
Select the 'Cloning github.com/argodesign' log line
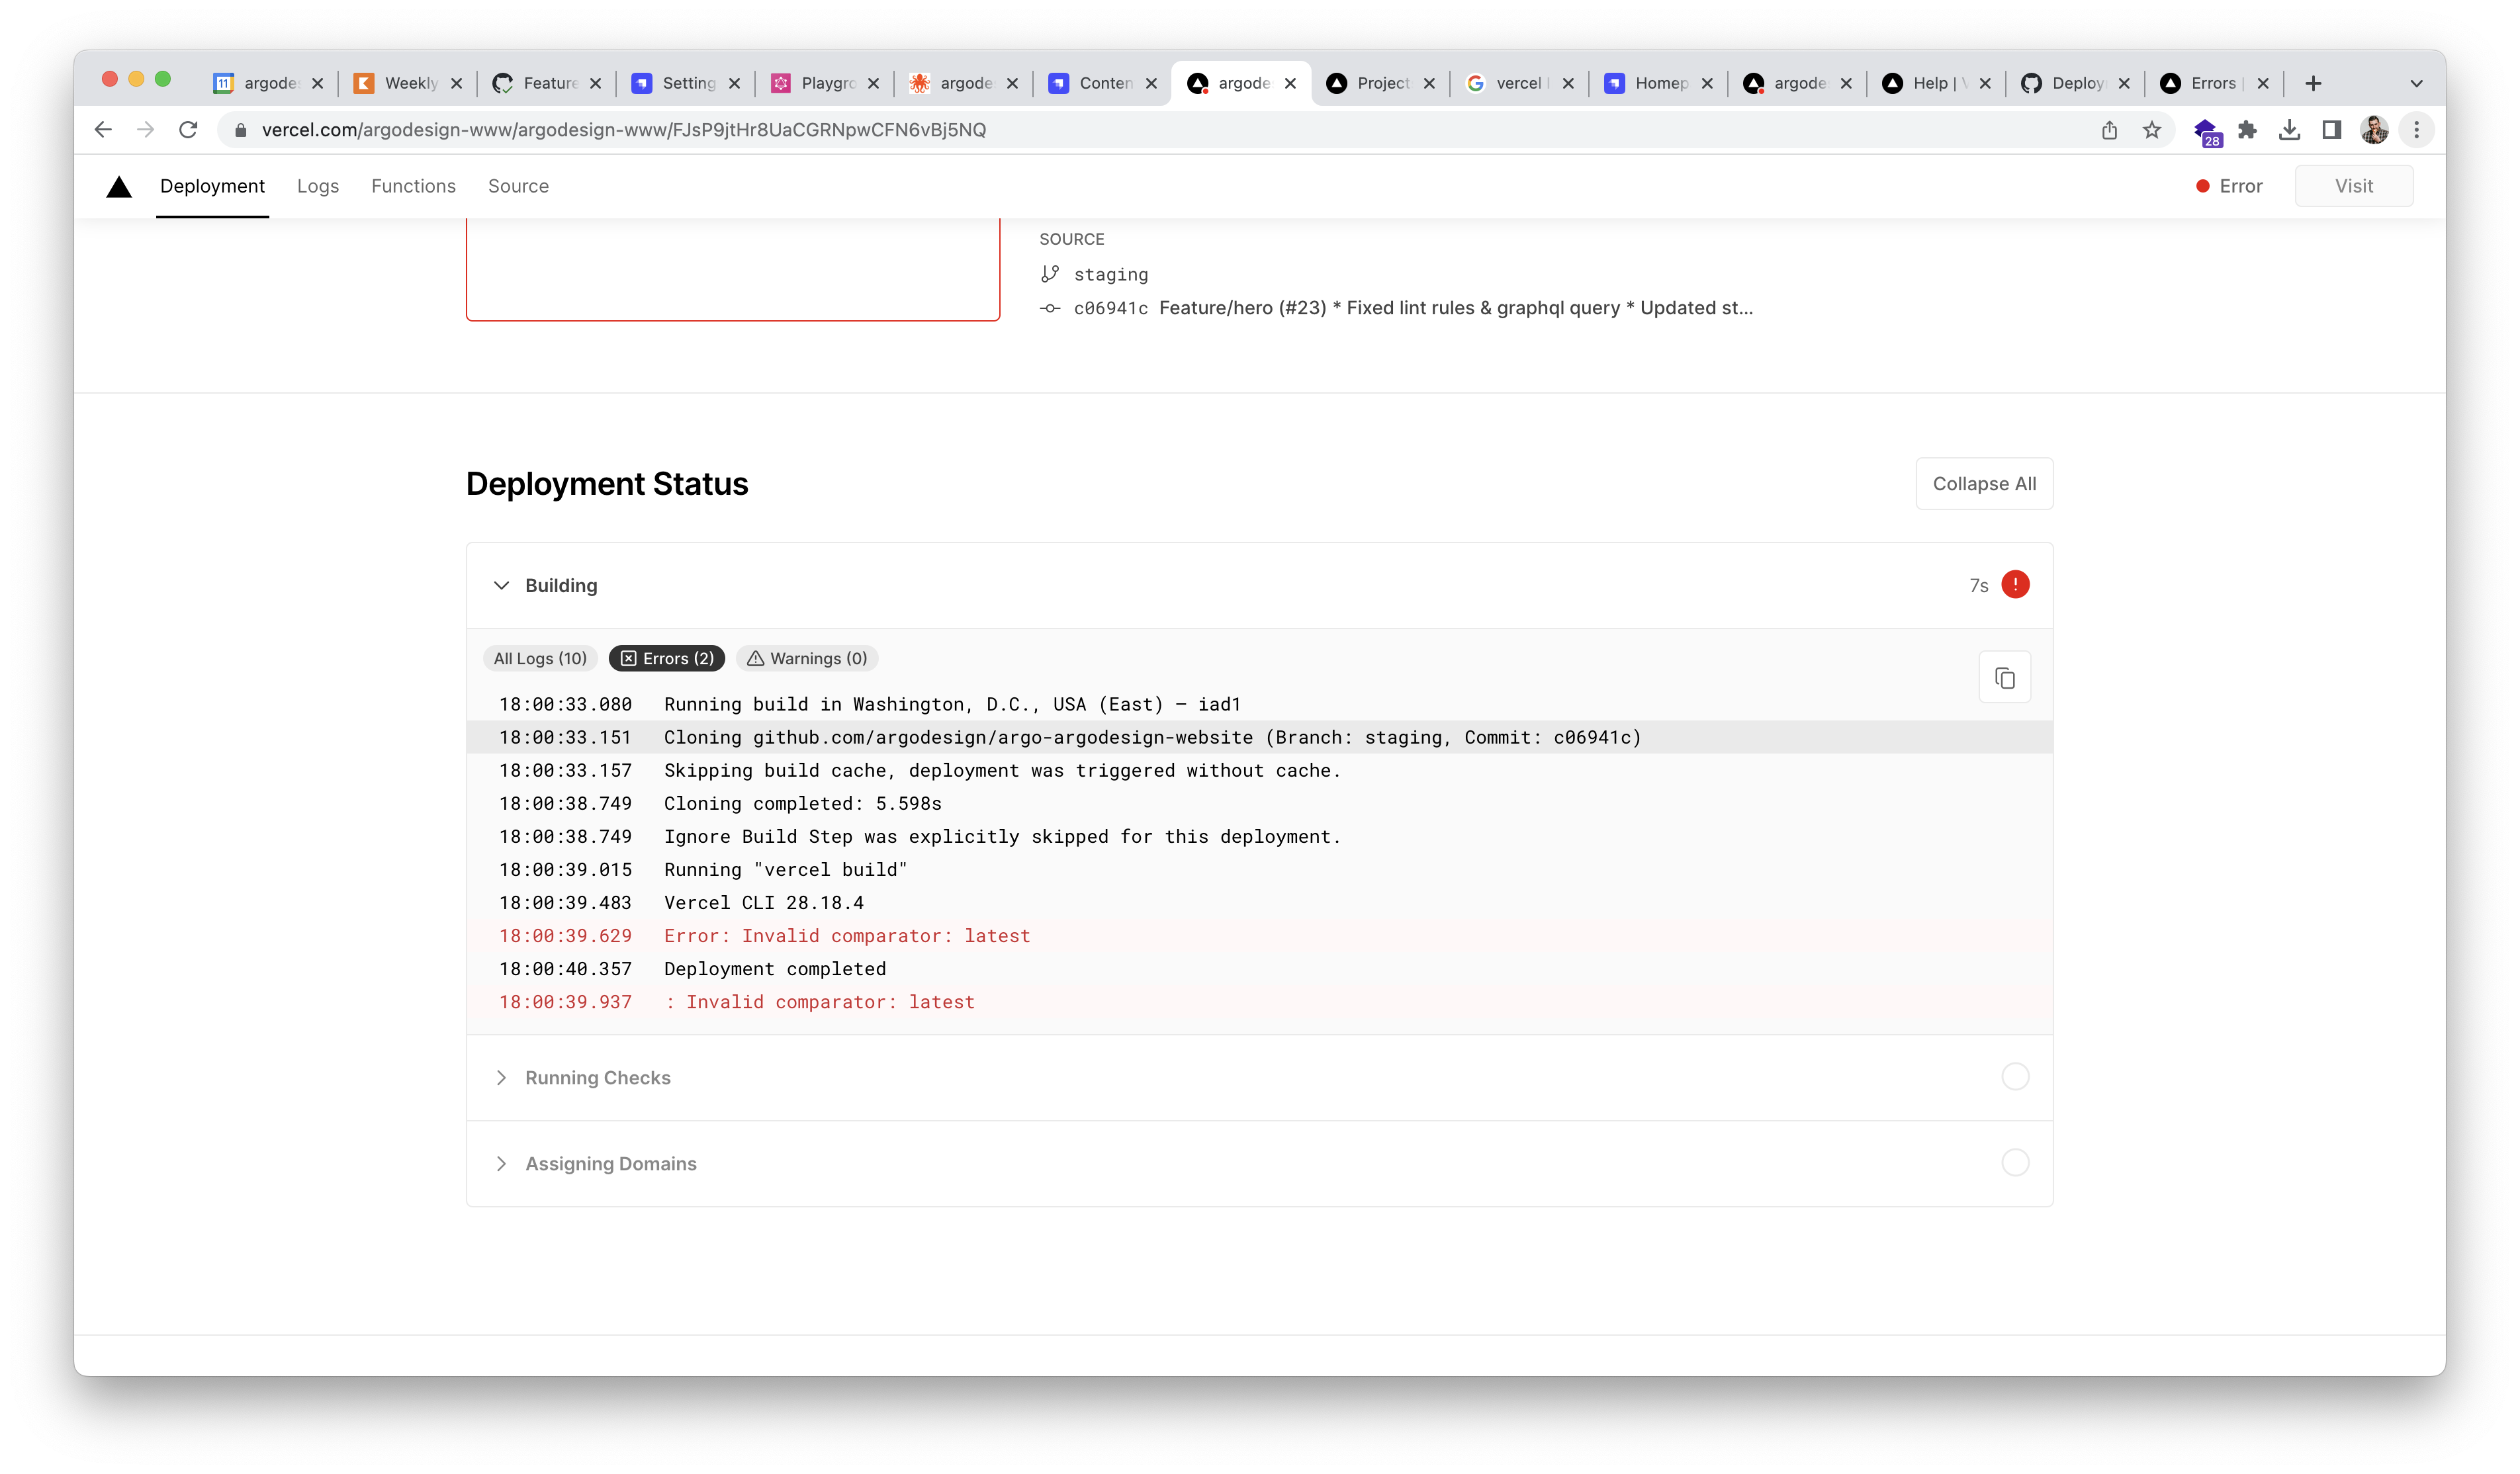(x=1260, y=737)
